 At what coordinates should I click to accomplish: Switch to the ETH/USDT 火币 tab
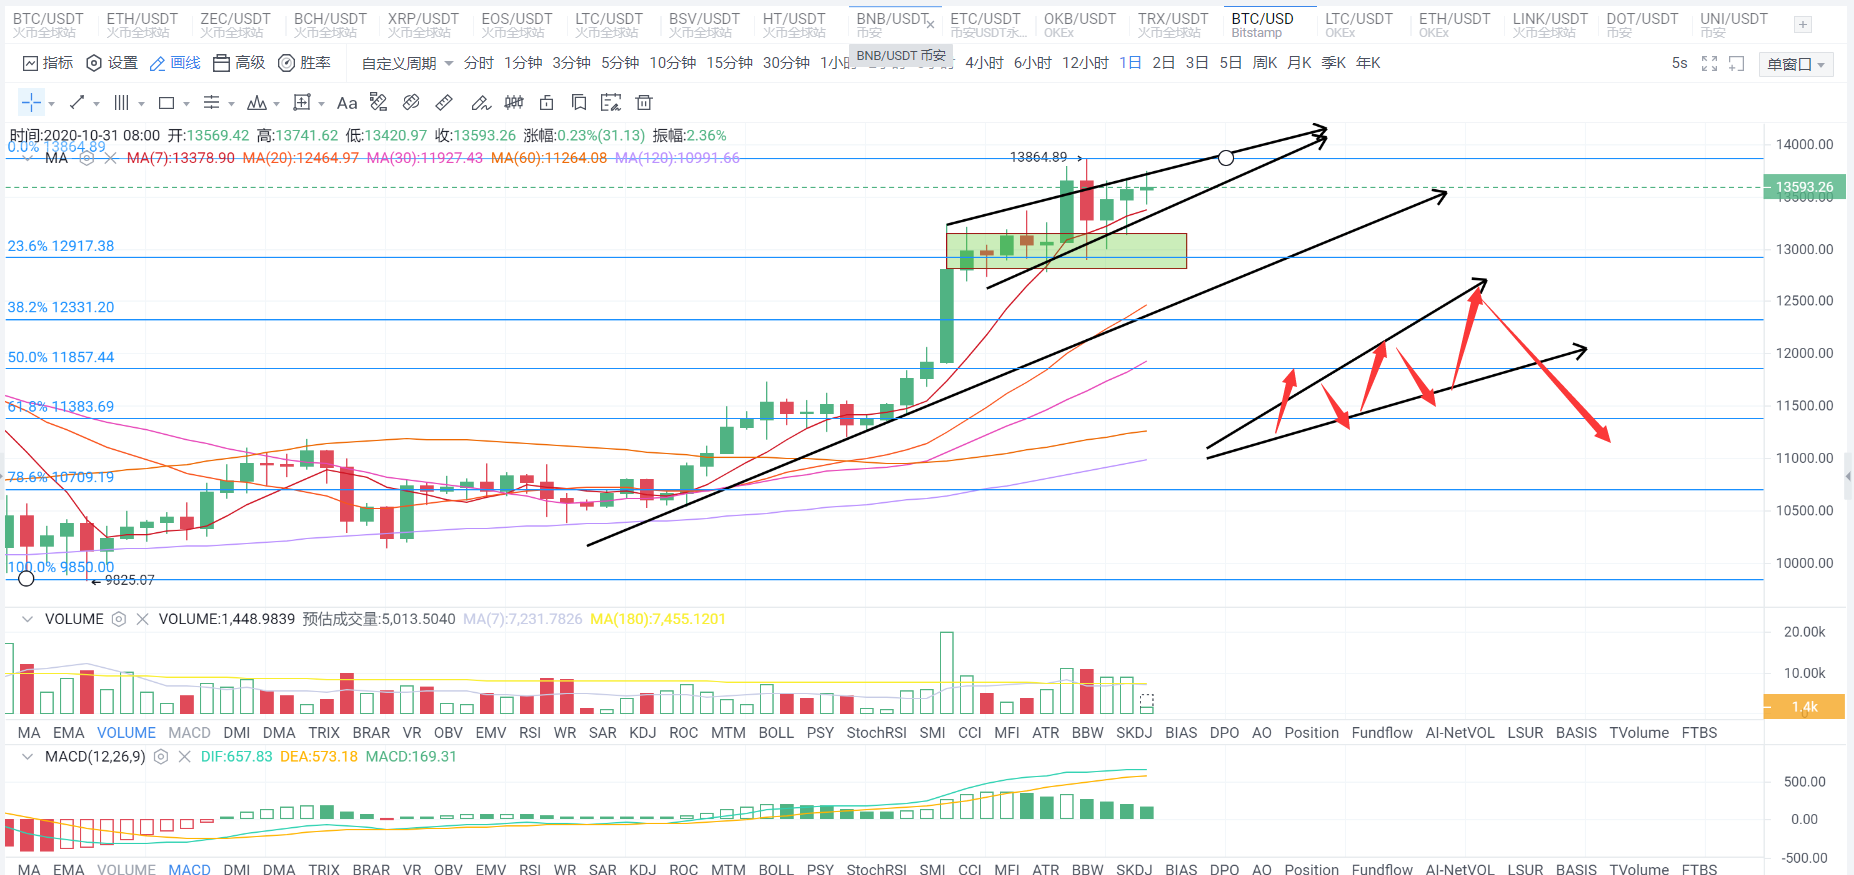pyautogui.click(x=142, y=25)
